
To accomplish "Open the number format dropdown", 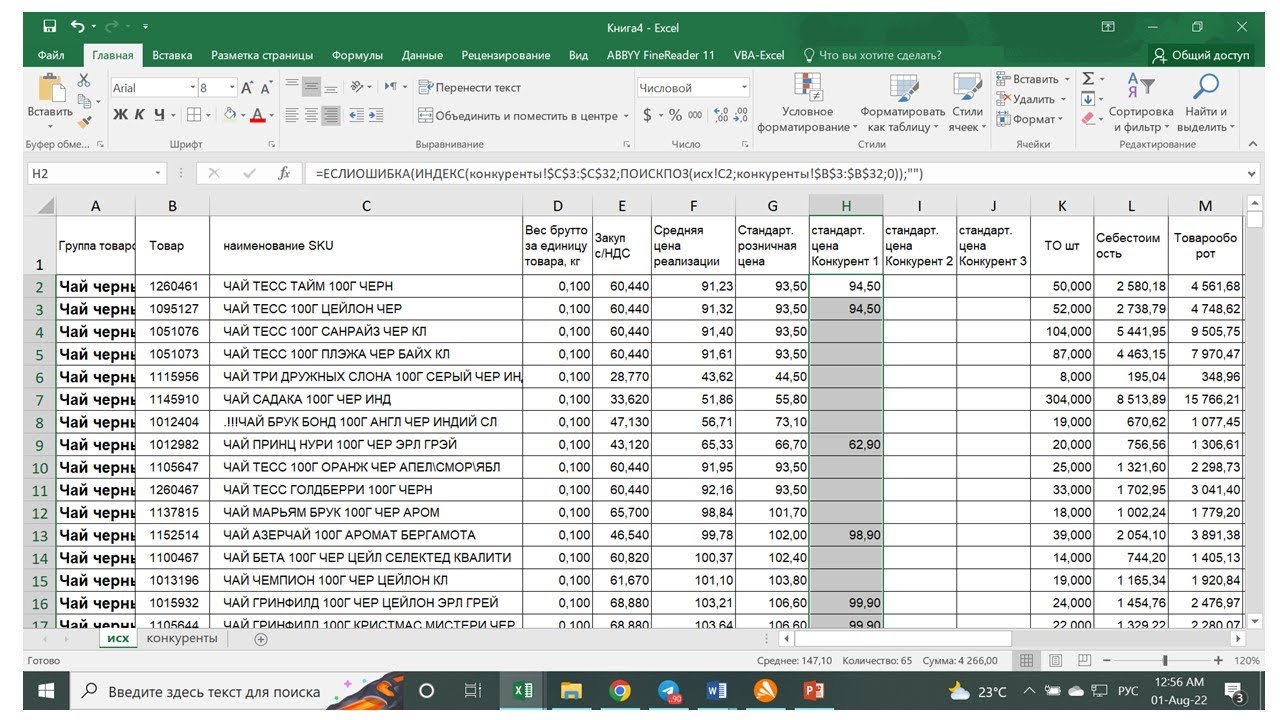I will pyautogui.click(x=744, y=88).
